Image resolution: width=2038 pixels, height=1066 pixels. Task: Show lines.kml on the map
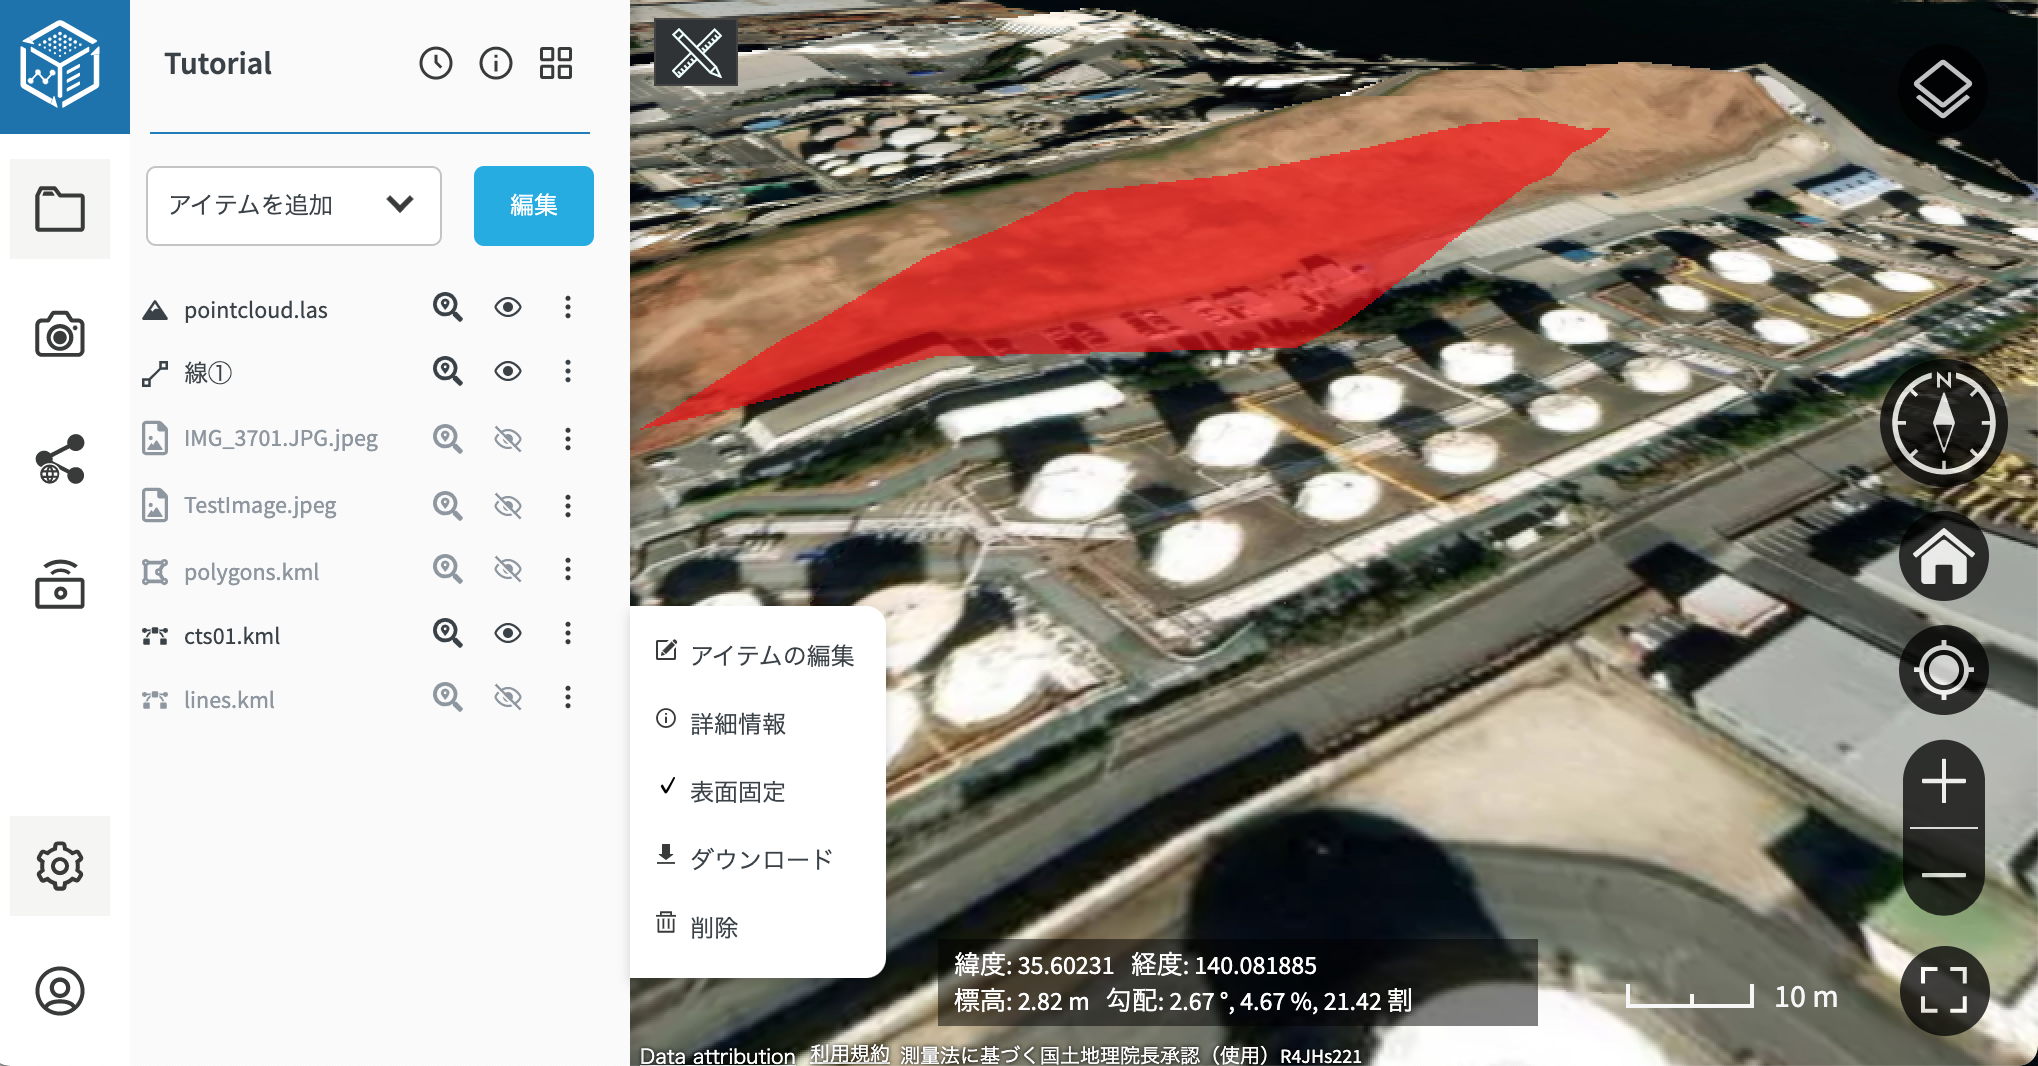click(x=507, y=698)
